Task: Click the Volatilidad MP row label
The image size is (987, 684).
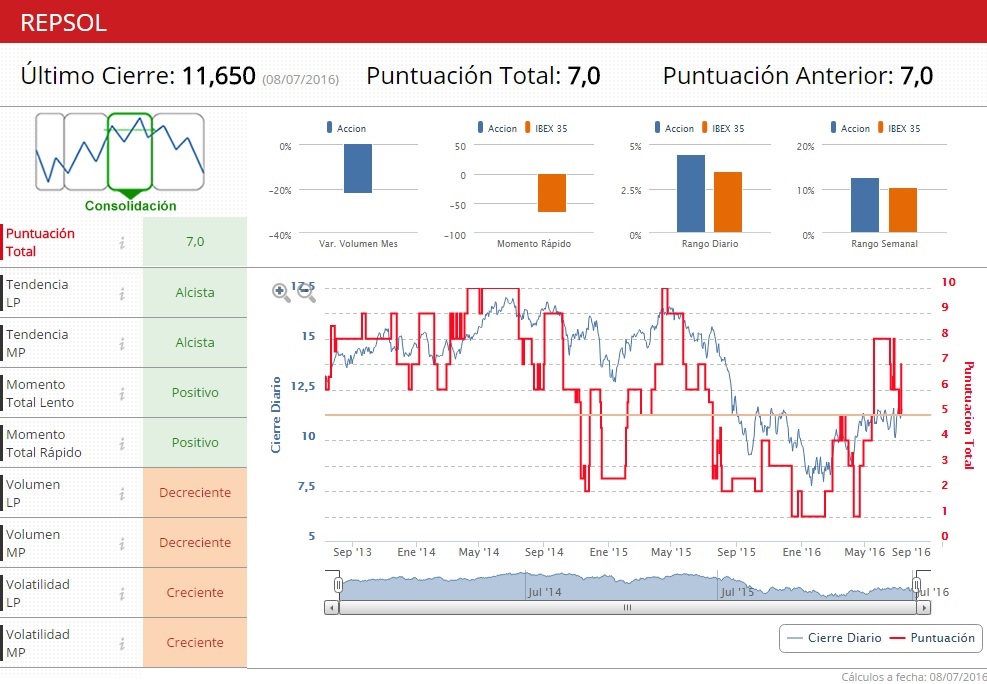Action: pyautogui.click(x=37, y=643)
